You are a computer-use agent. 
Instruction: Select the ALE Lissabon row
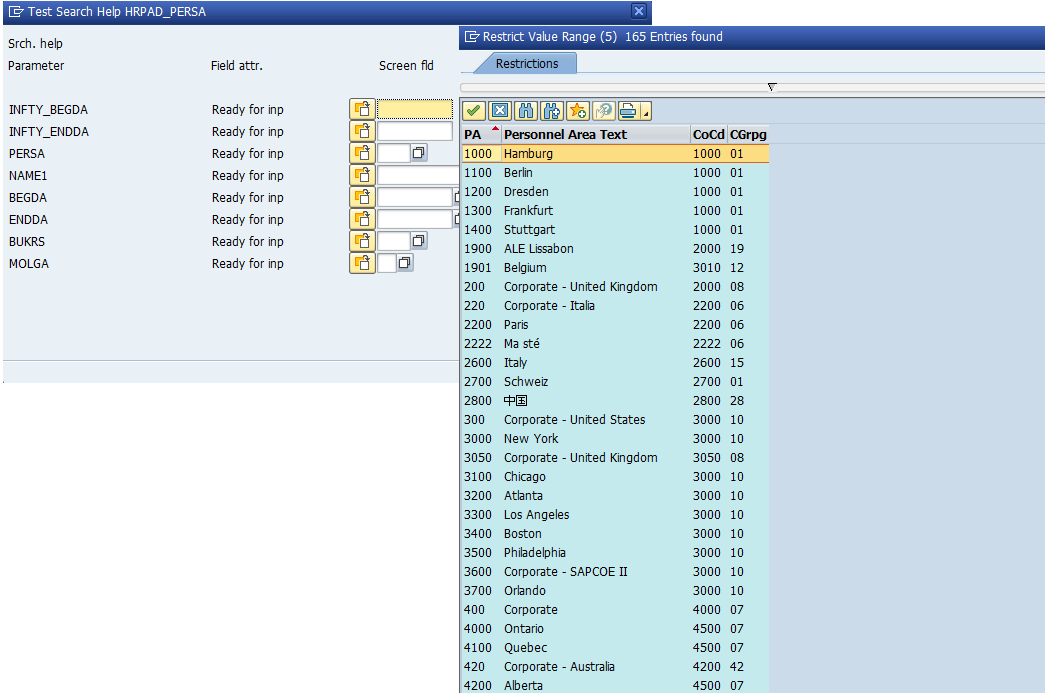click(x=615, y=249)
